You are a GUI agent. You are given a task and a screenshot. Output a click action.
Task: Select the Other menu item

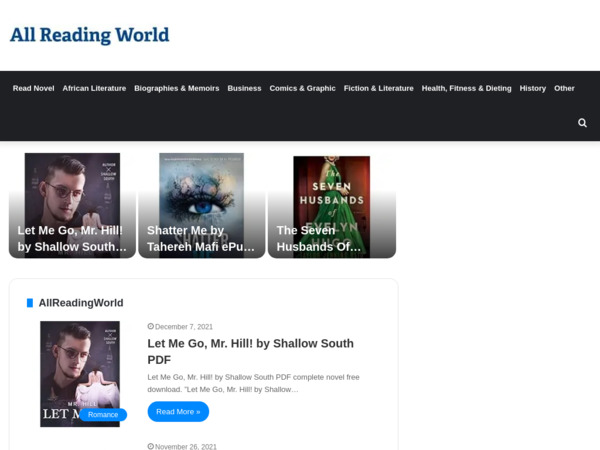[x=564, y=88]
